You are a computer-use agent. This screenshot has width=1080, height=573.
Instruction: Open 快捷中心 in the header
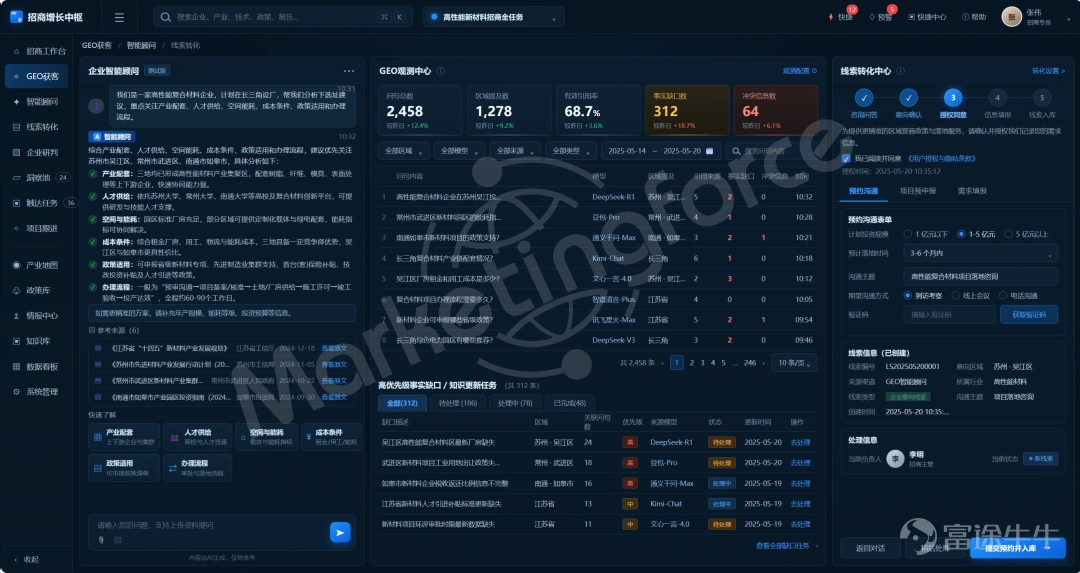(927, 17)
